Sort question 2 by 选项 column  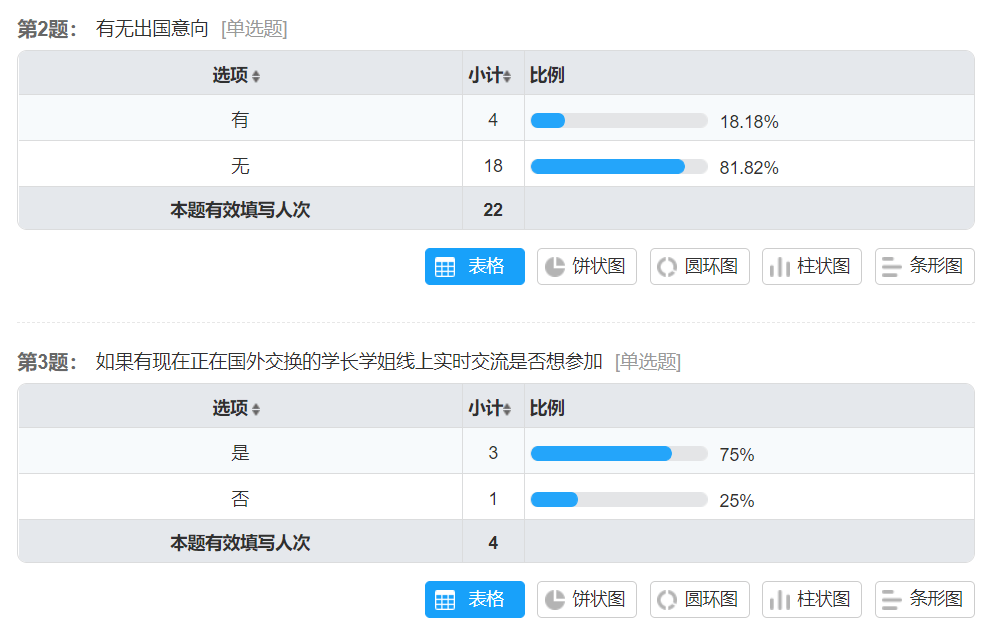[x=236, y=75]
